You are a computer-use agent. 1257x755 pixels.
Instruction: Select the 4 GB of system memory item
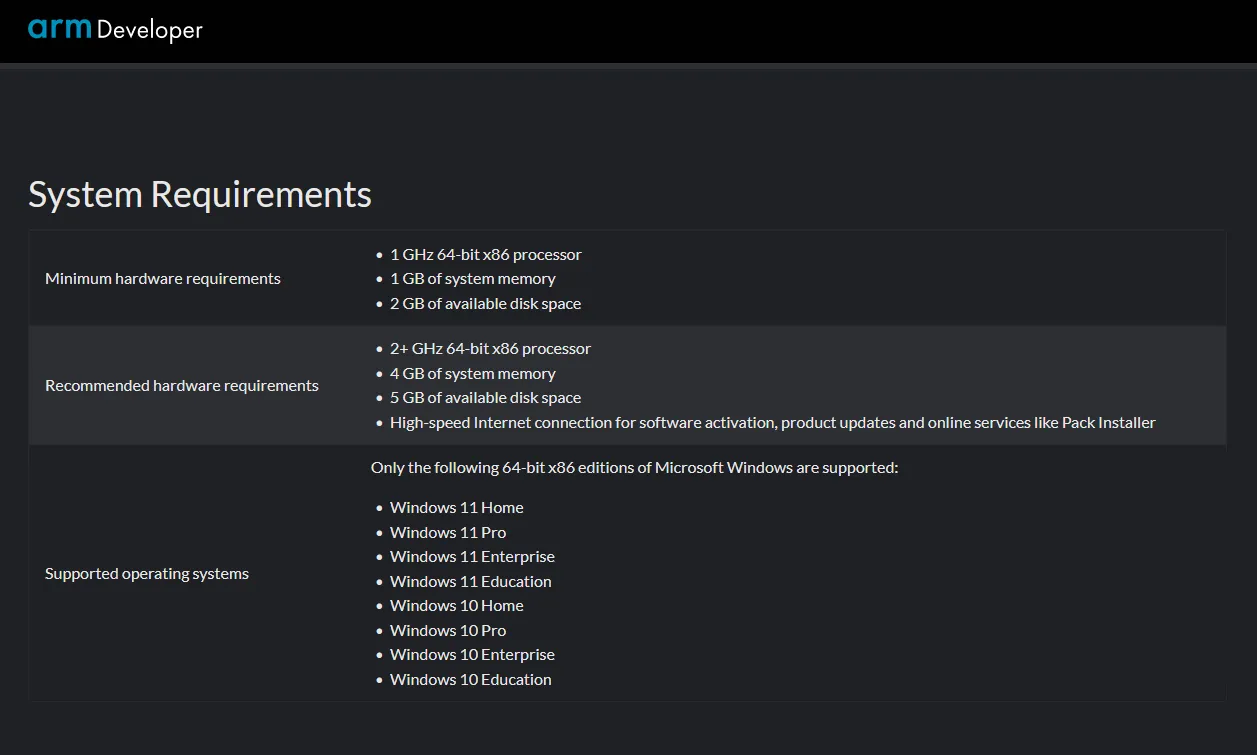pyautogui.click(x=472, y=374)
